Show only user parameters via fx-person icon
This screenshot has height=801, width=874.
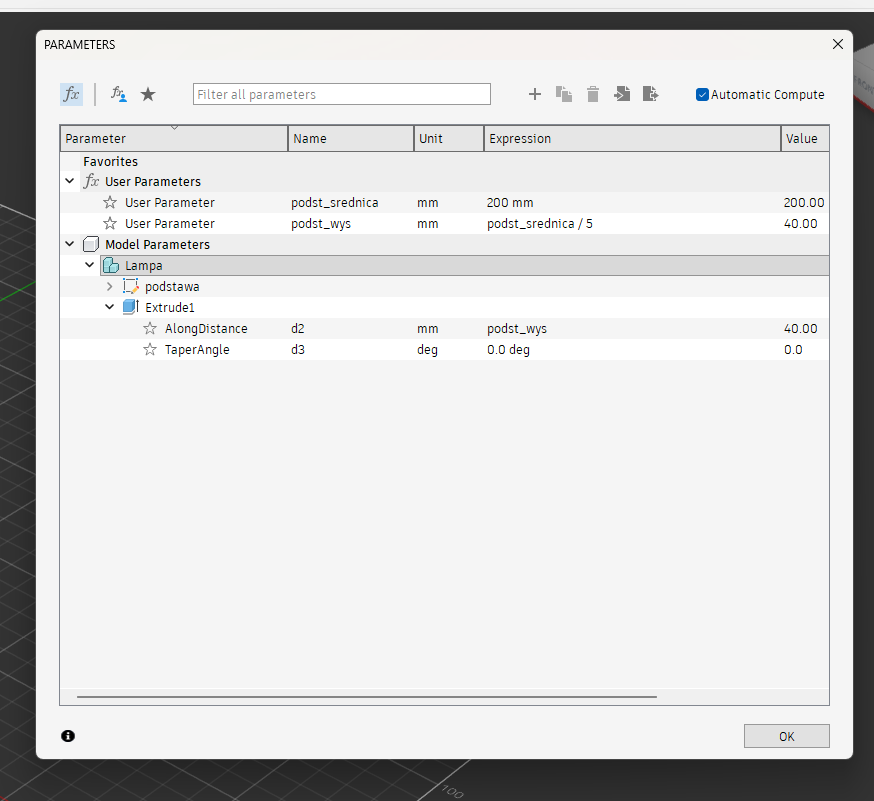tap(118, 94)
